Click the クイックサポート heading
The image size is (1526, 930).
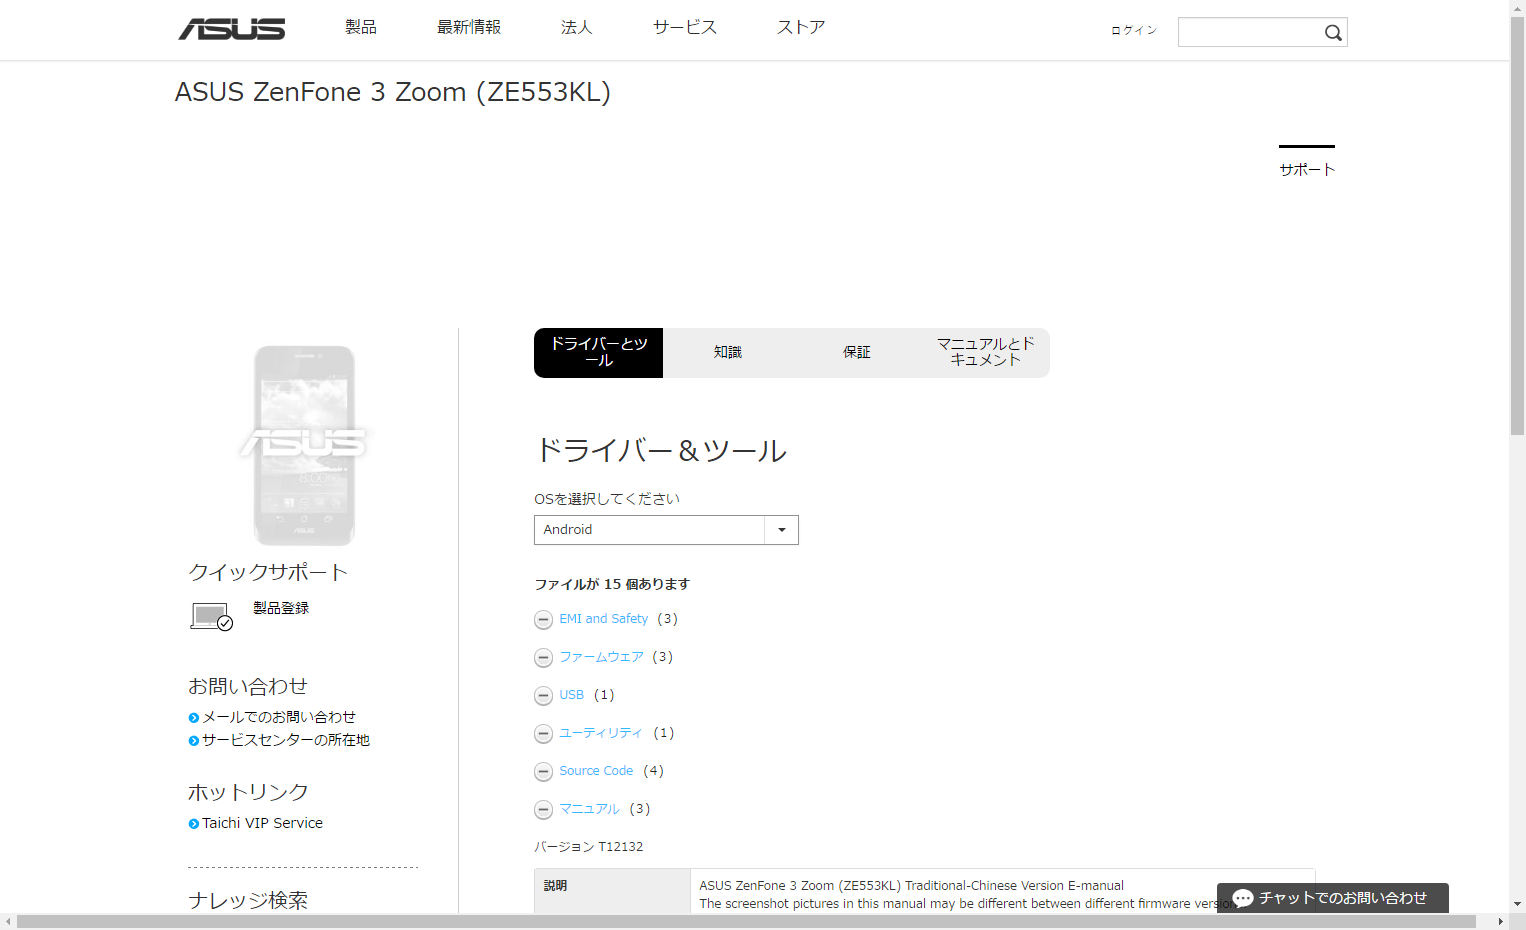pyautogui.click(x=268, y=572)
